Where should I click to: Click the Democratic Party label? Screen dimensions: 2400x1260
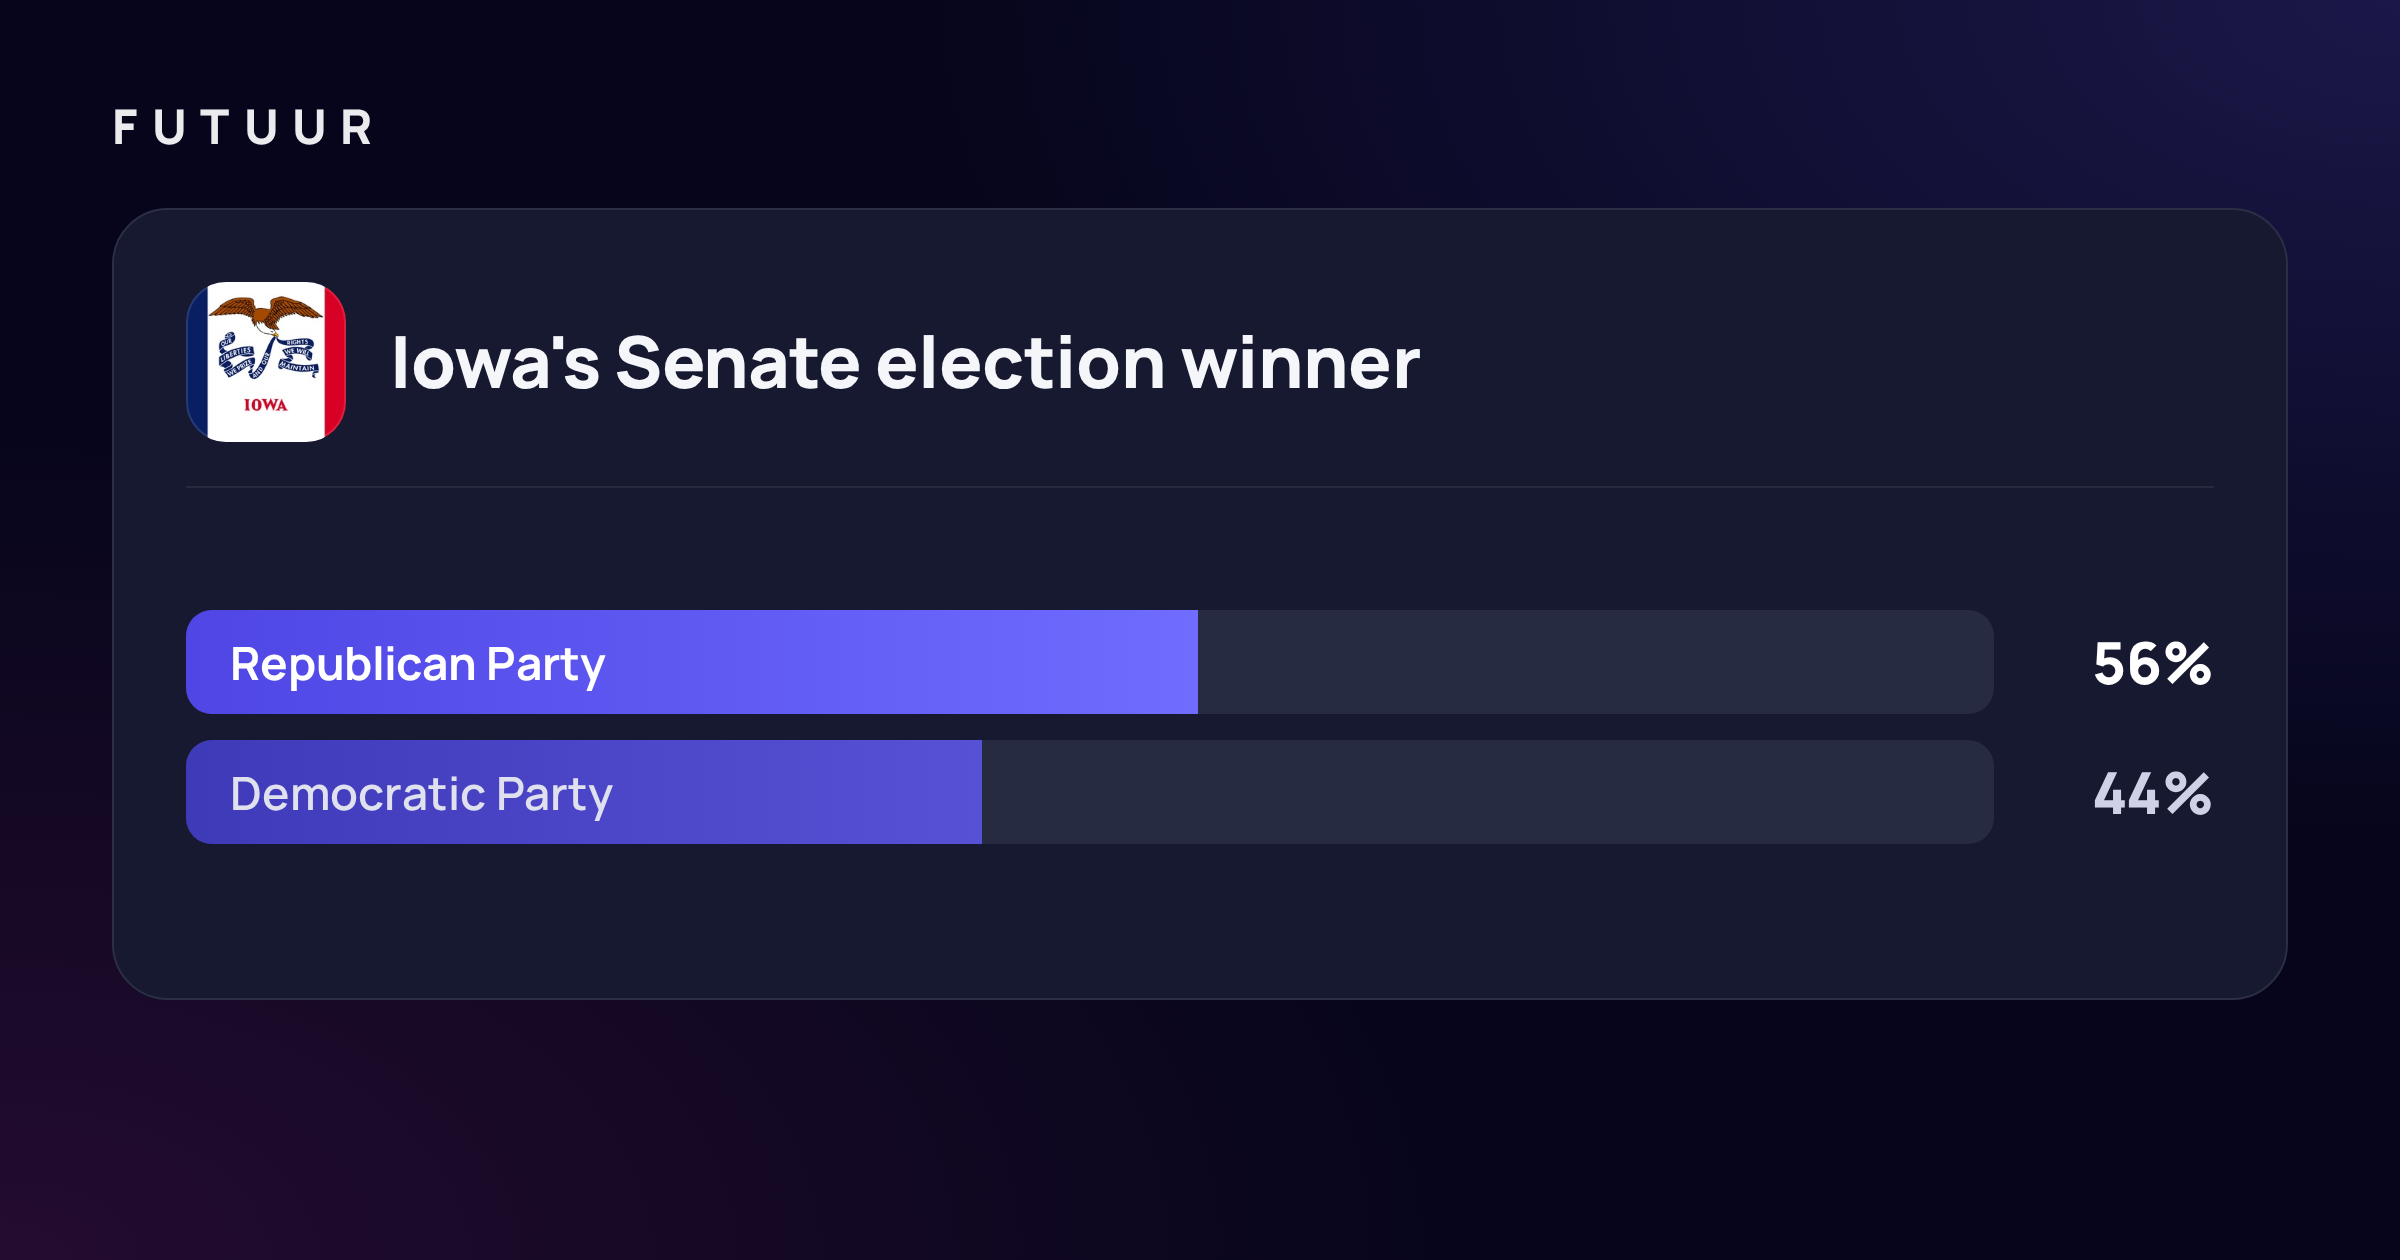pyautogui.click(x=421, y=795)
